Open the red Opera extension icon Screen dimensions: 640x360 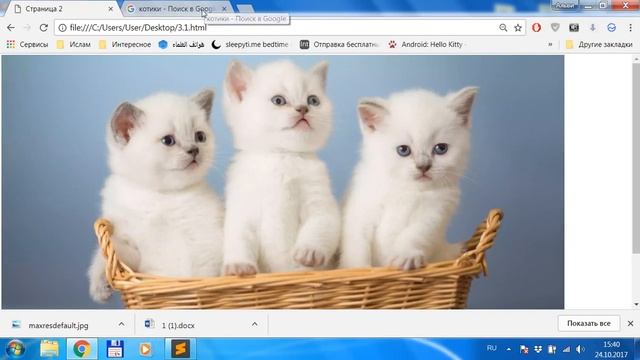[536, 27]
